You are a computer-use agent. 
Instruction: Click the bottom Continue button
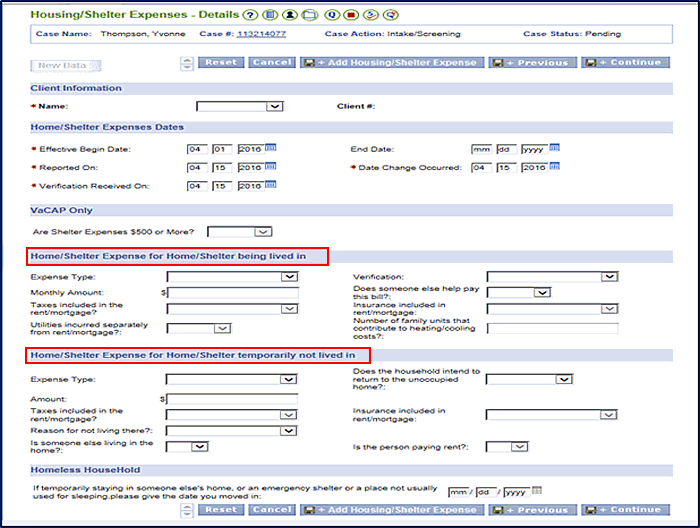pyautogui.click(x=625, y=510)
